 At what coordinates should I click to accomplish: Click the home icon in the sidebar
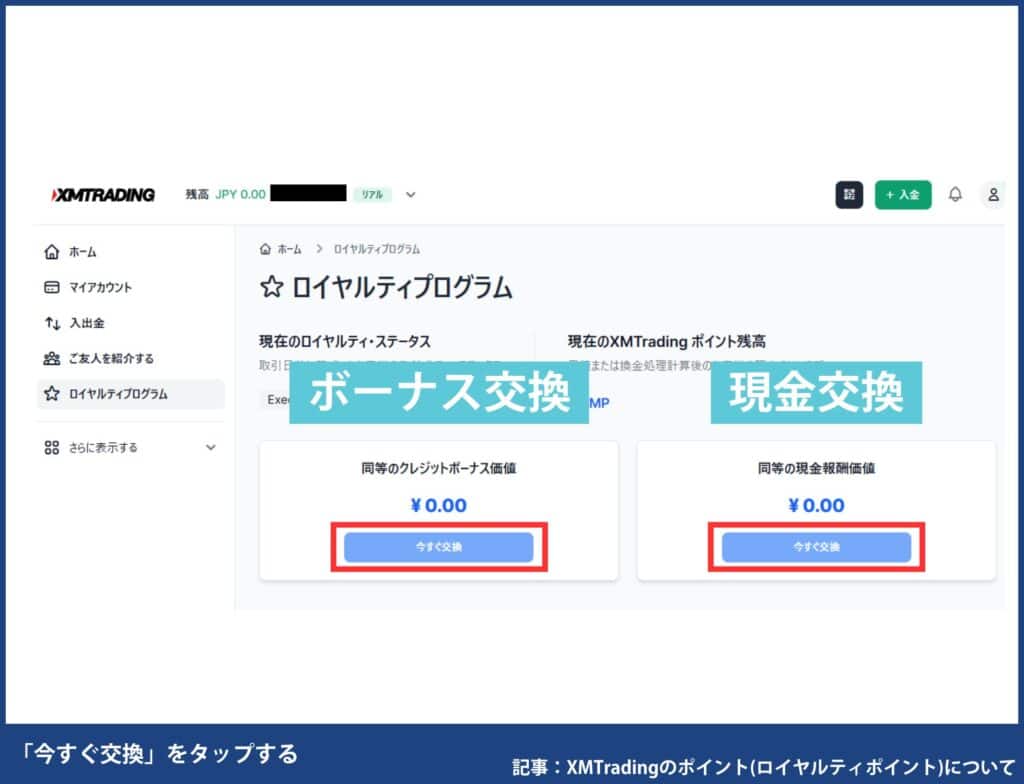pyautogui.click(x=52, y=252)
